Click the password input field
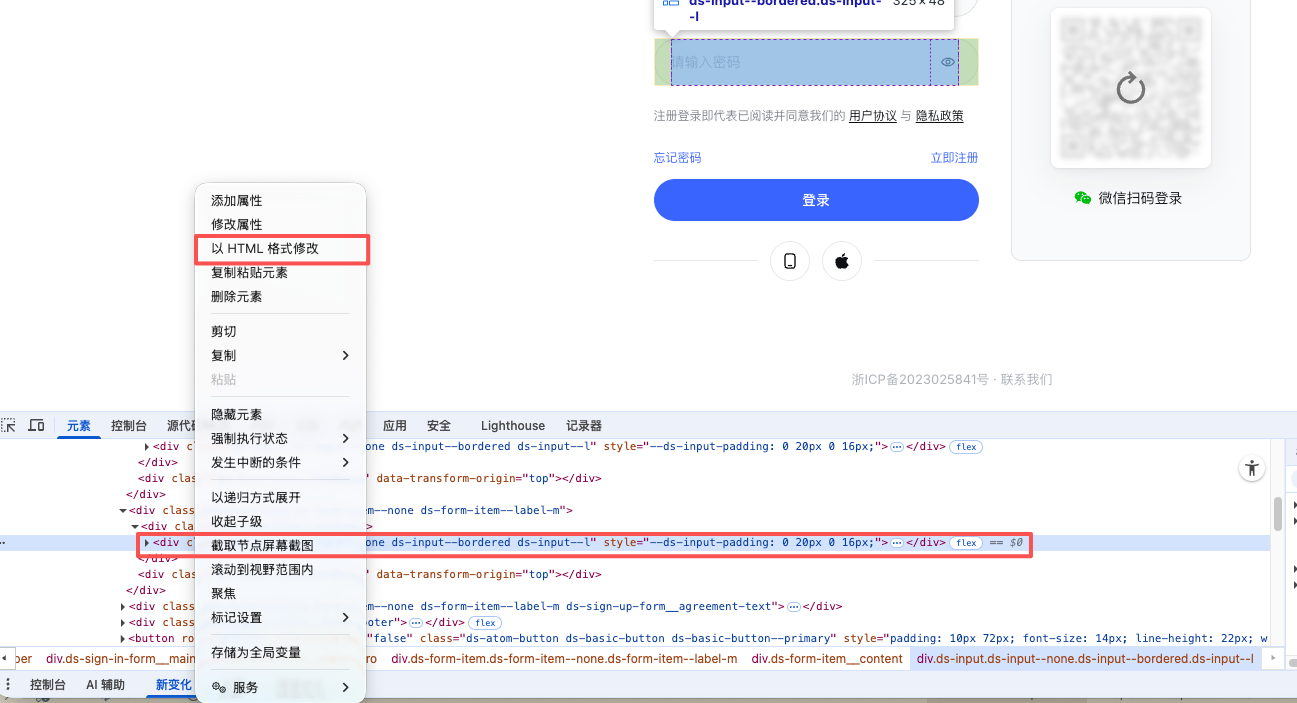This screenshot has height=703, width=1297. (800, 62)
